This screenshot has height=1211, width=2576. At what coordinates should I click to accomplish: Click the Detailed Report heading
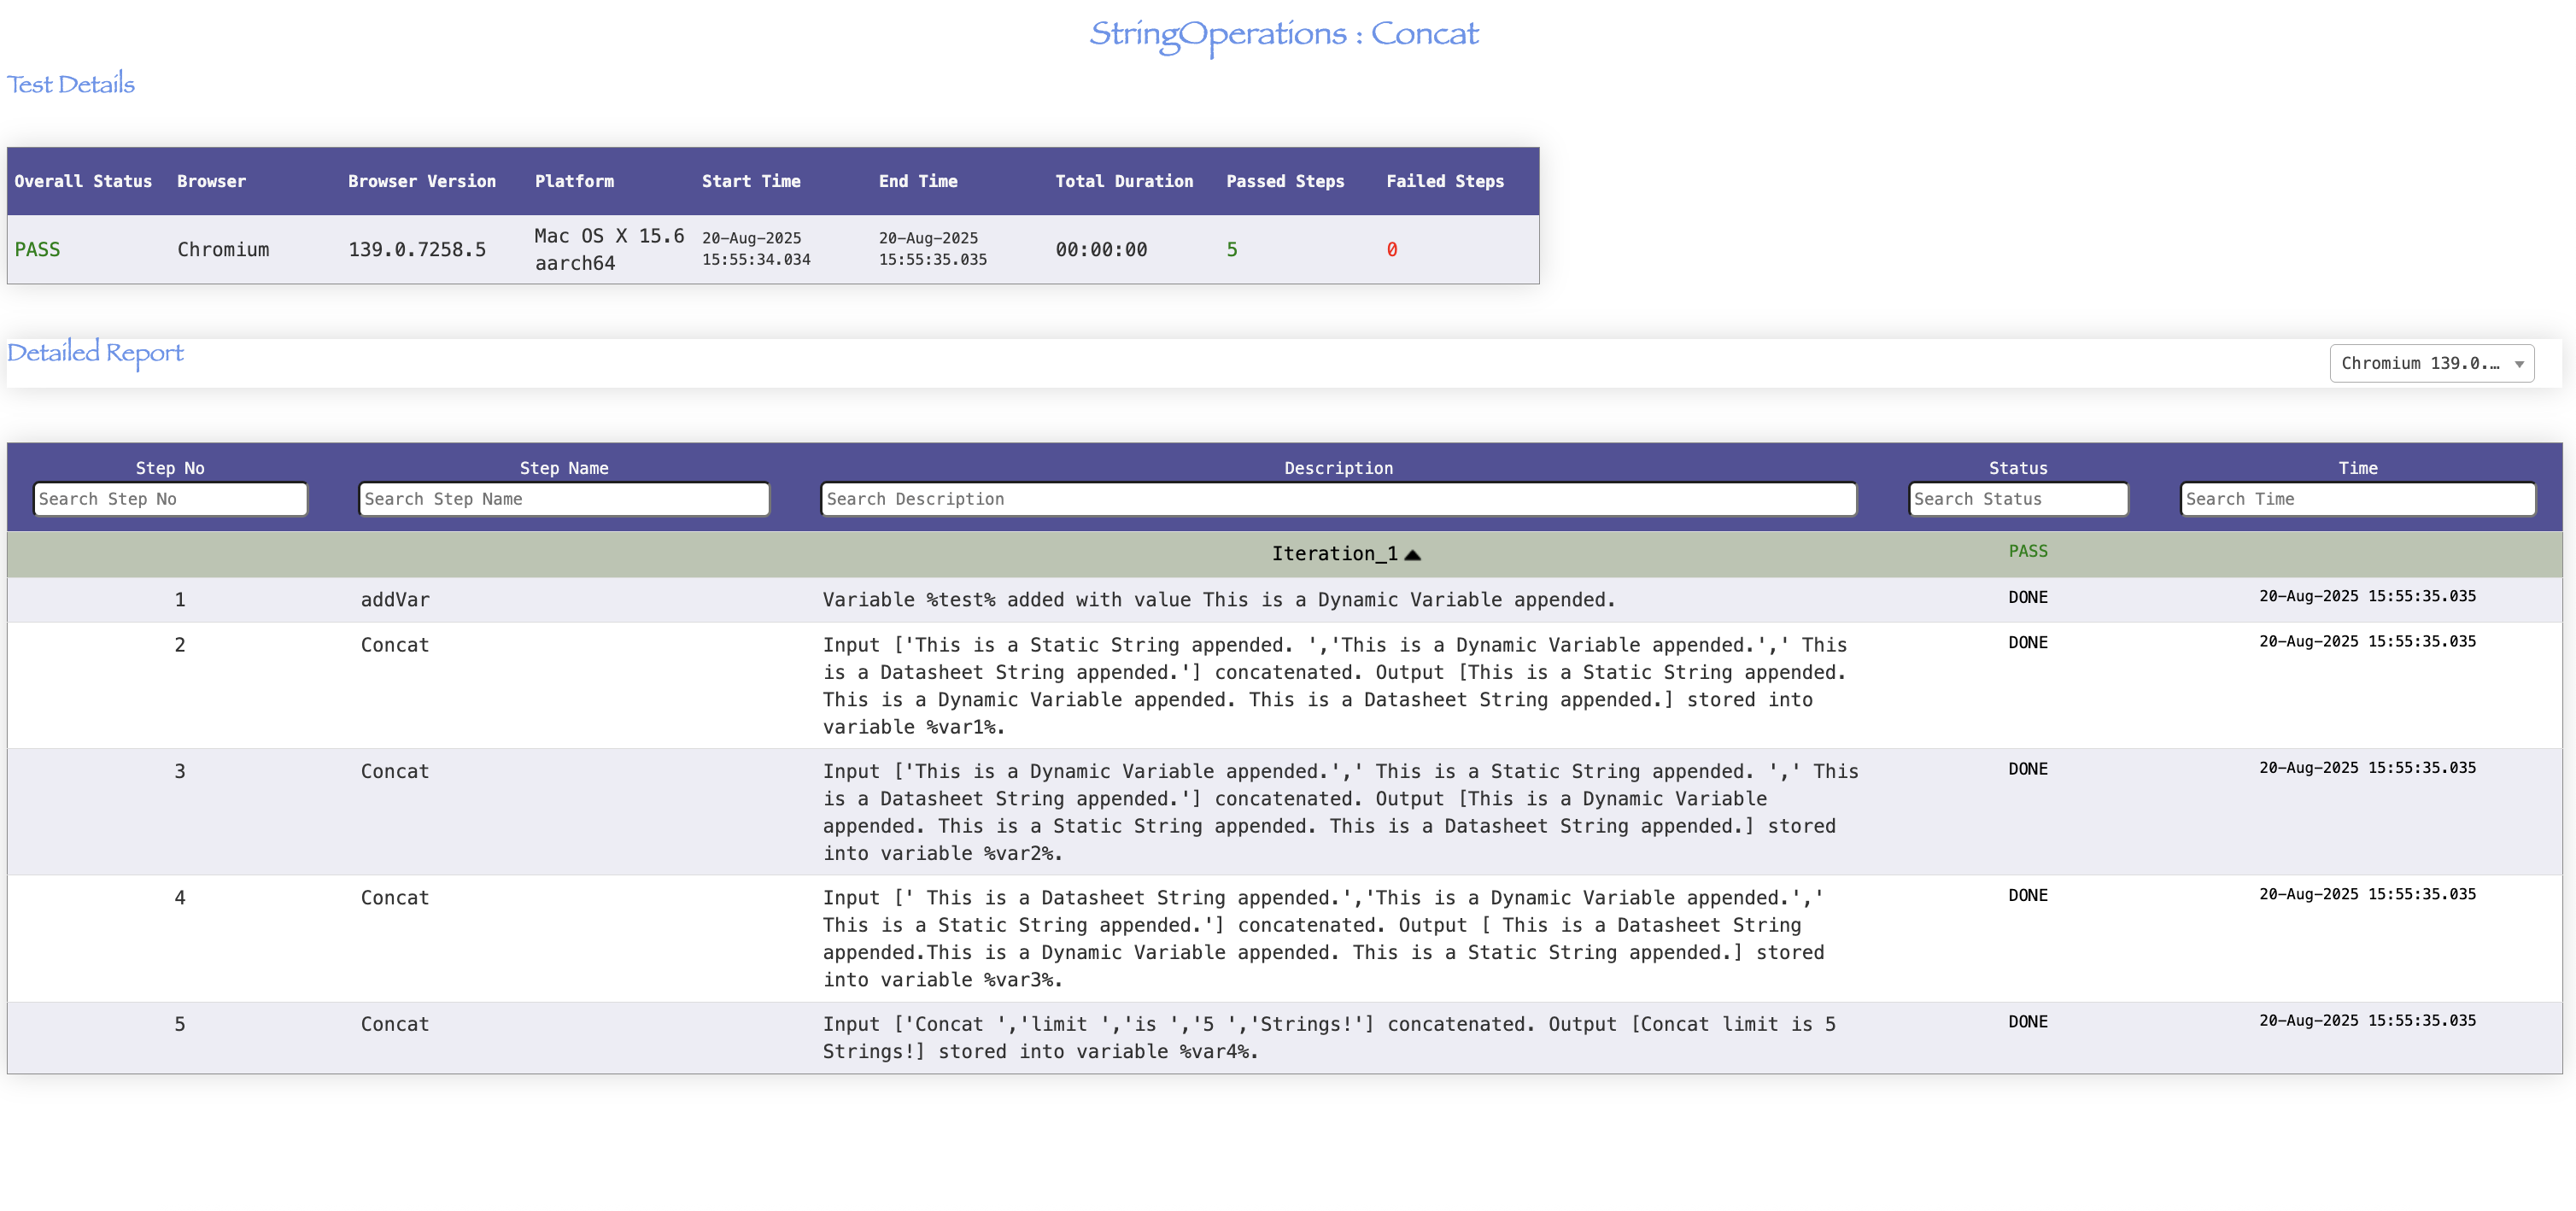tap(96, 353)
